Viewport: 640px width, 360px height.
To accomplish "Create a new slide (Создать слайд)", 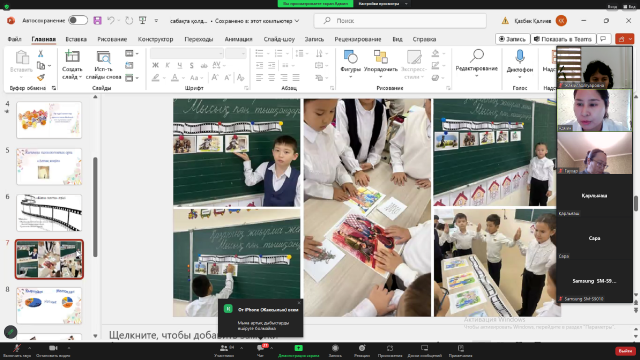I will pos(72,64).
